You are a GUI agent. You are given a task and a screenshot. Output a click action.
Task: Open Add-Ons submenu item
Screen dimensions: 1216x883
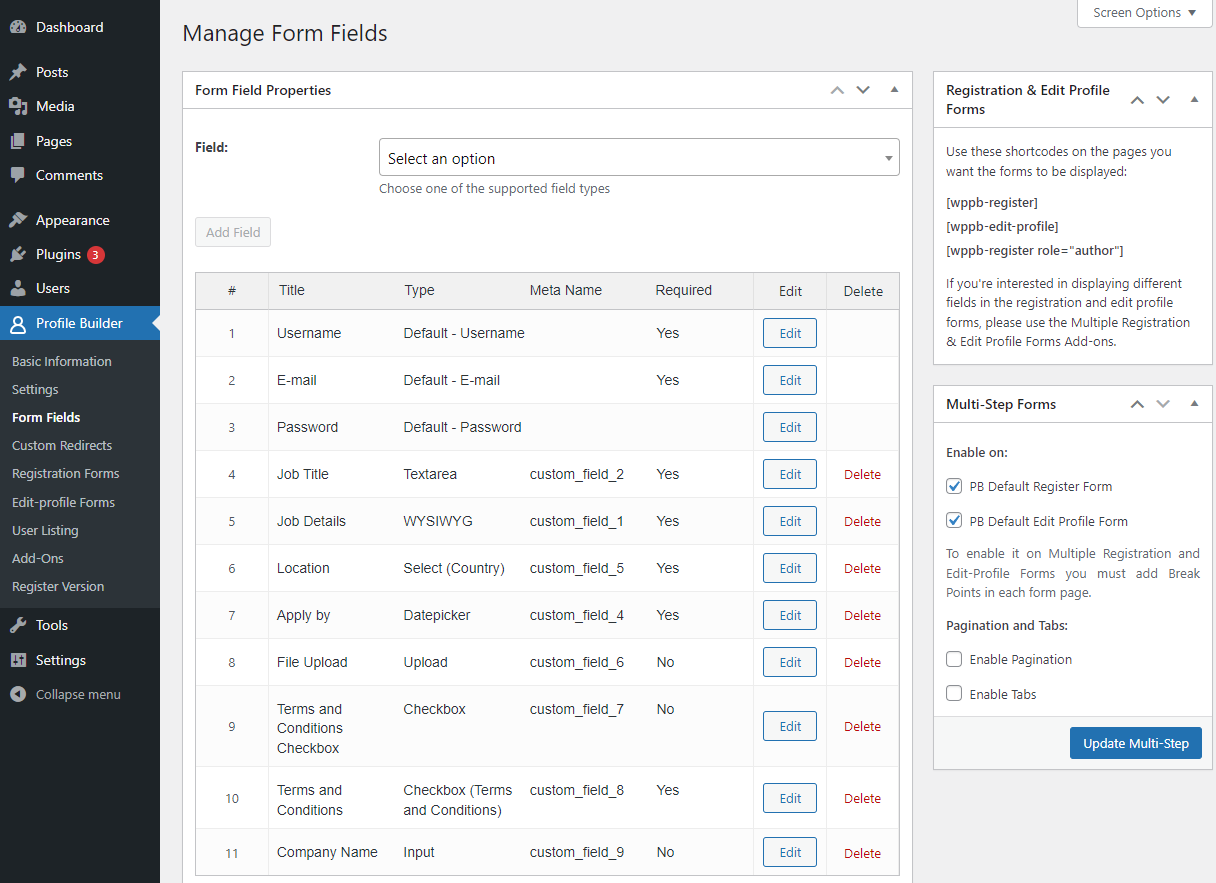[38, 558]
